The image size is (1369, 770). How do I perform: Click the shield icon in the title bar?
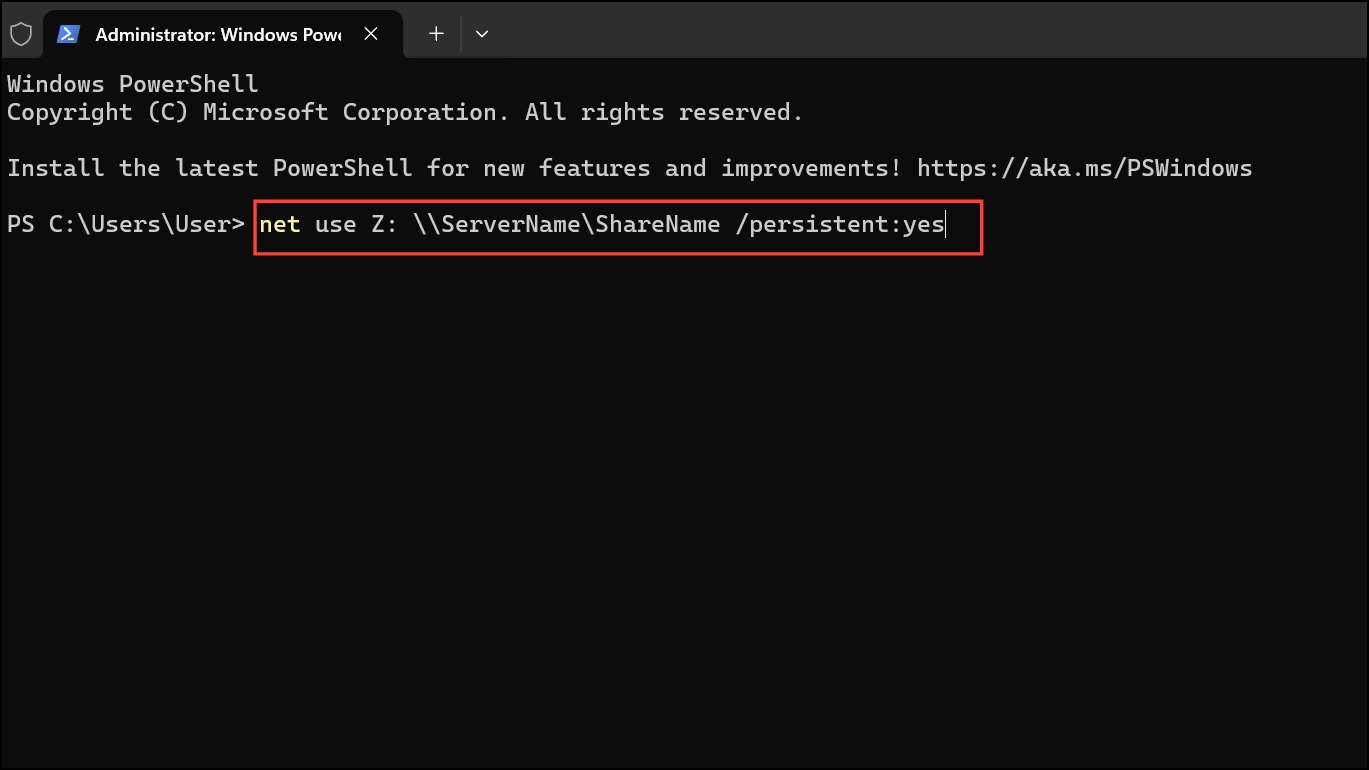point(21,34)
